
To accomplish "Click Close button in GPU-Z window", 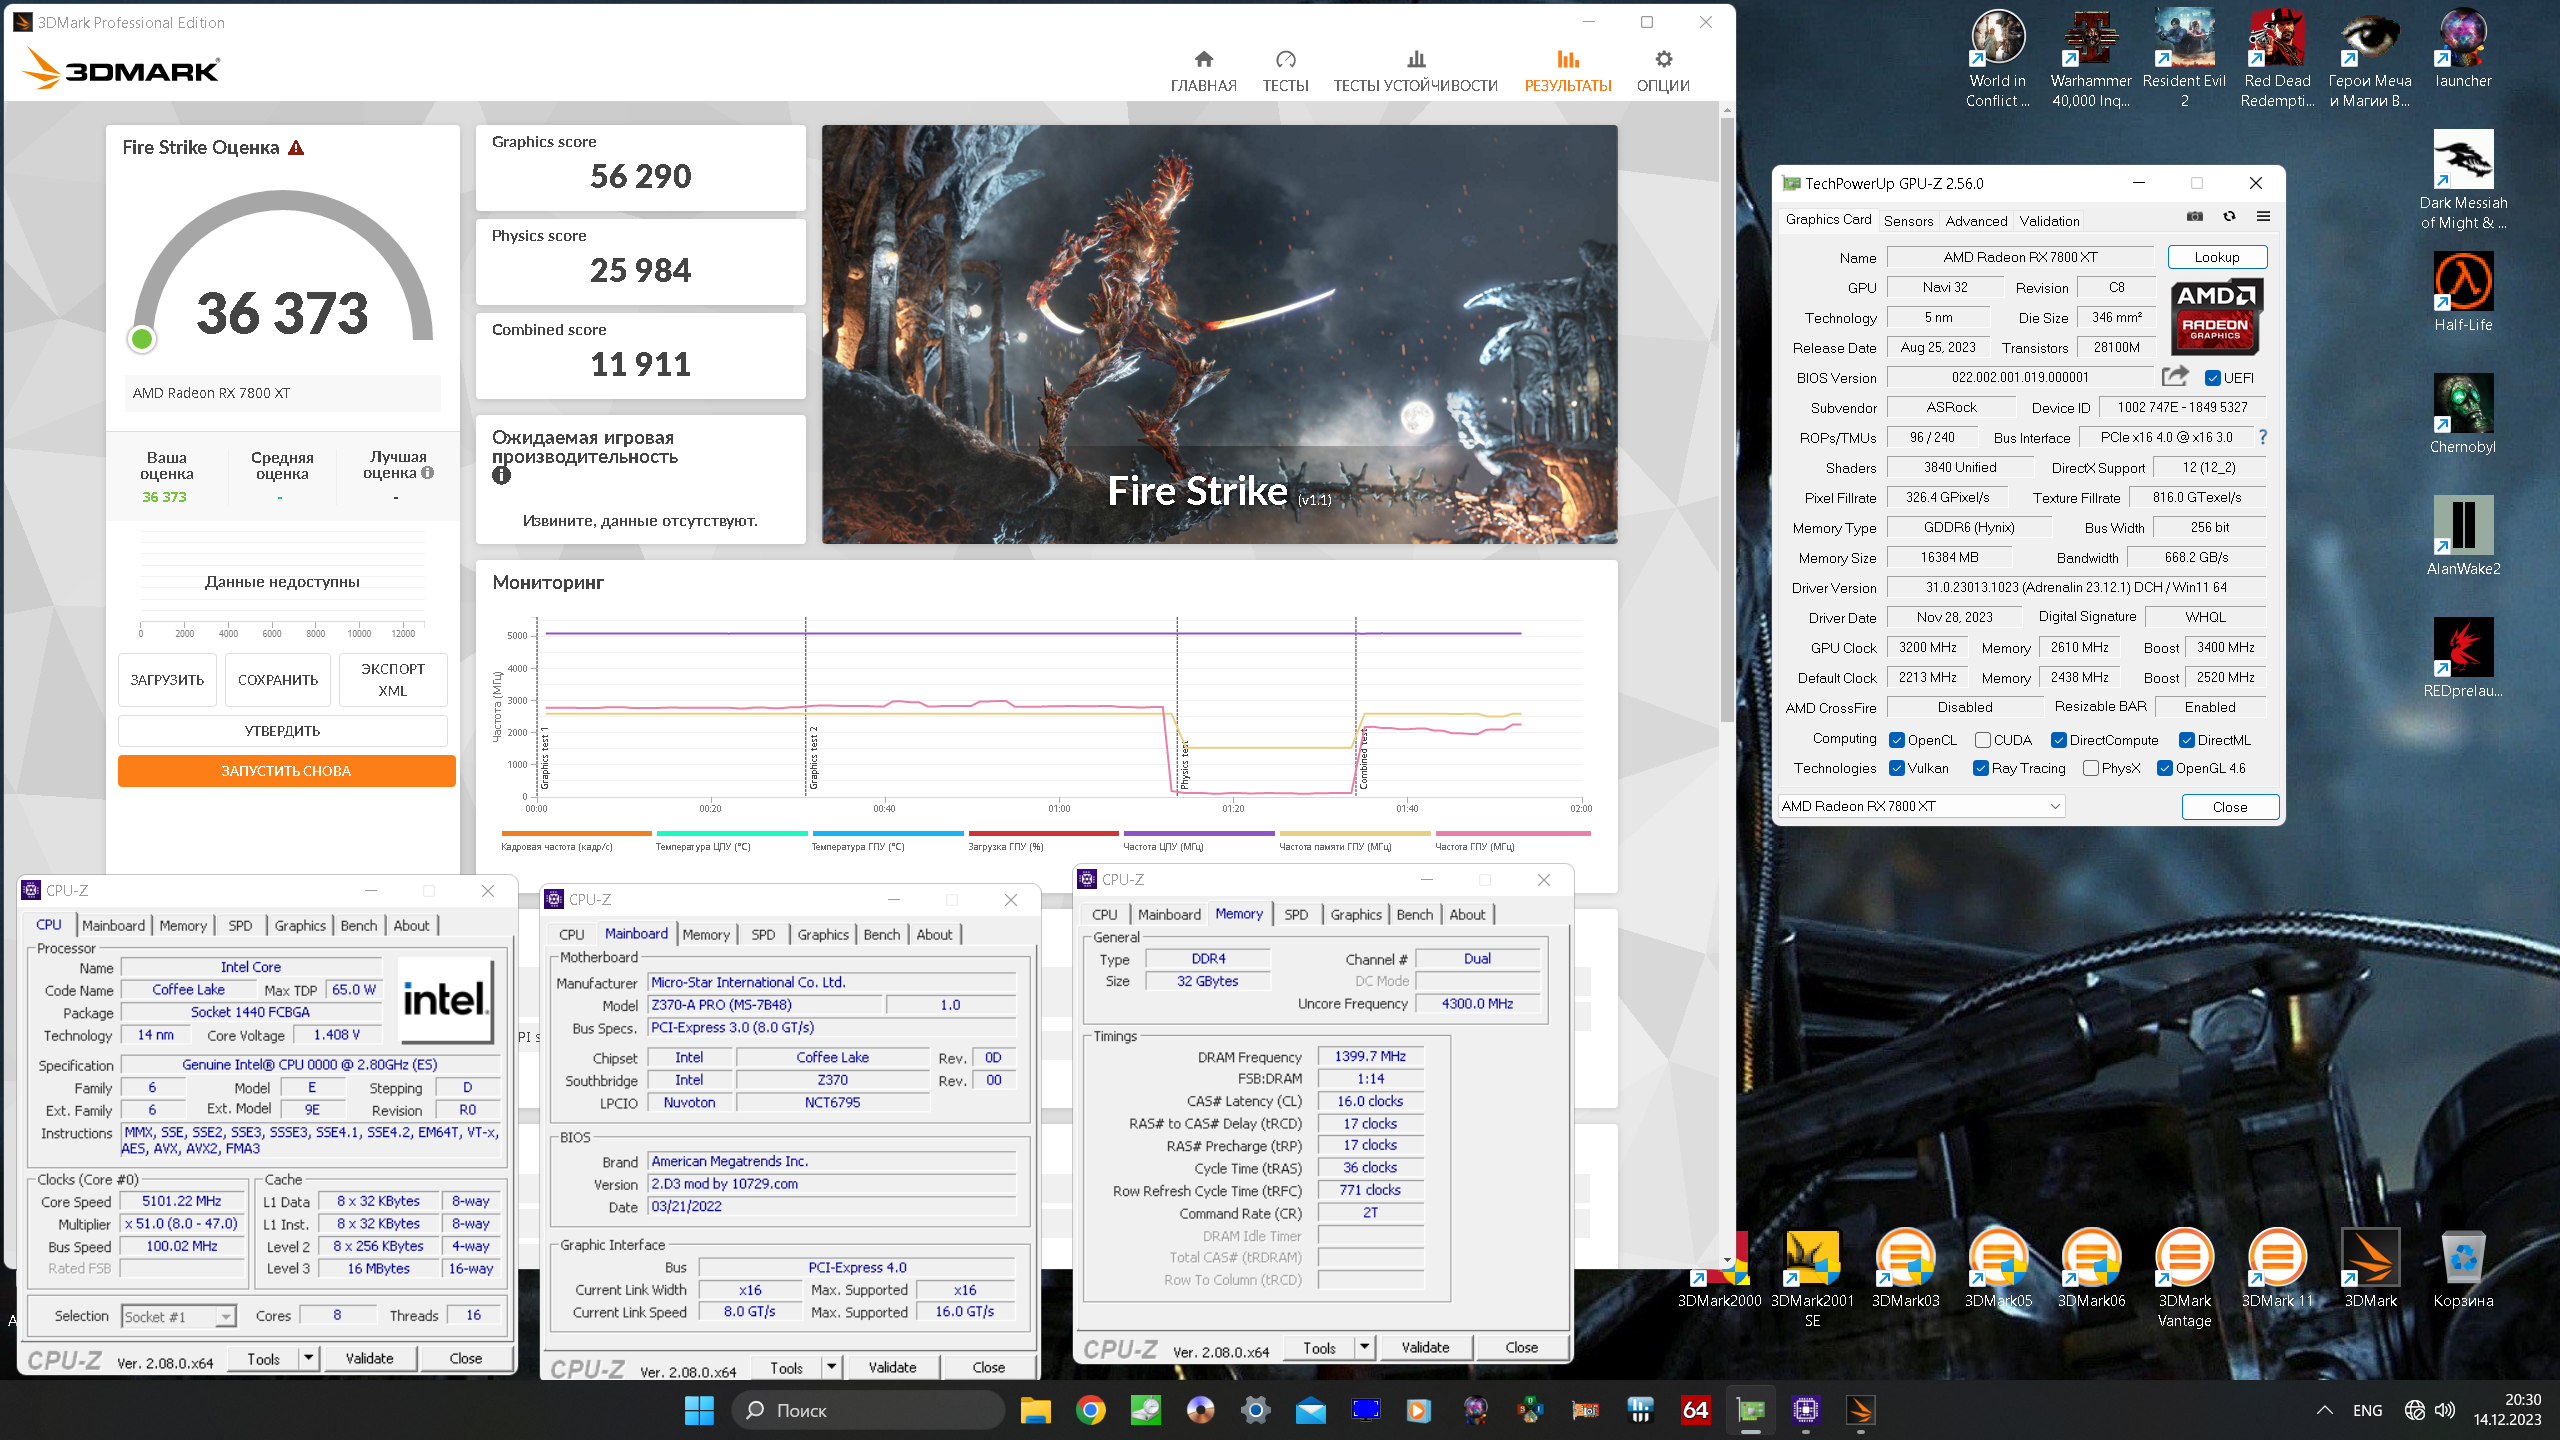I will pos(2230,806).
